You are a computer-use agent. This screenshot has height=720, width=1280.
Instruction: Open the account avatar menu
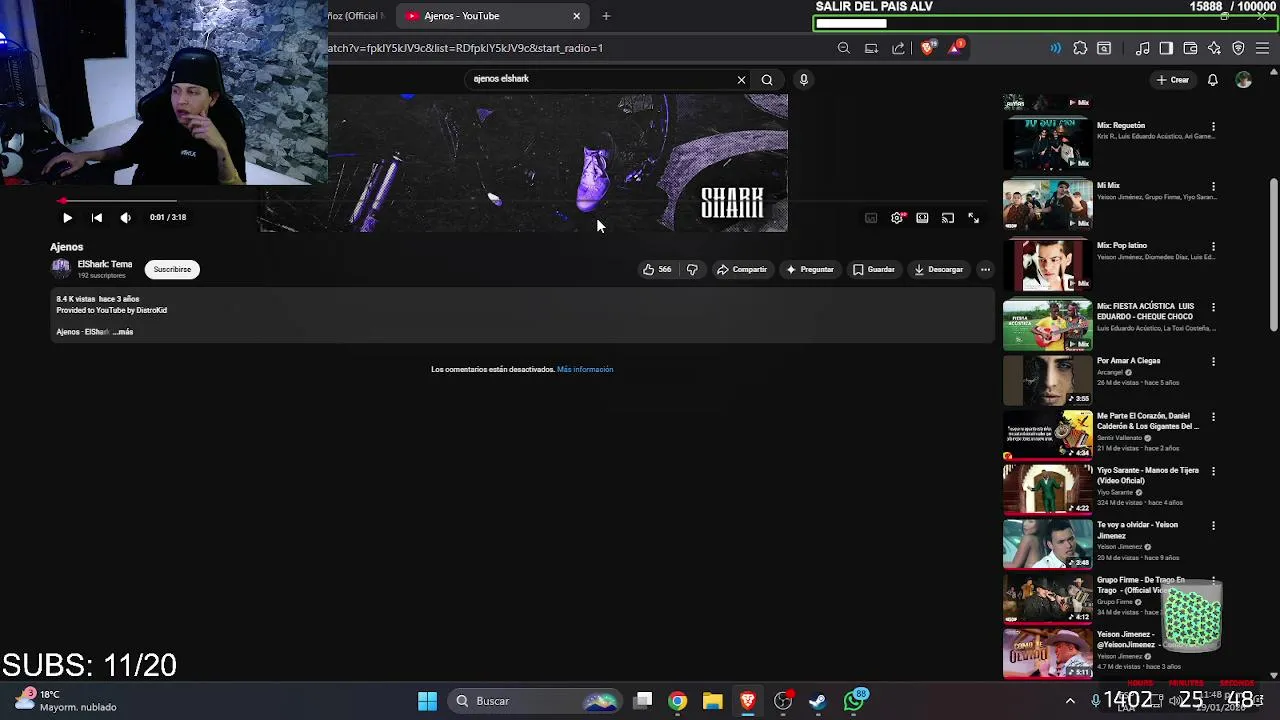click(x=1243, y=80)
